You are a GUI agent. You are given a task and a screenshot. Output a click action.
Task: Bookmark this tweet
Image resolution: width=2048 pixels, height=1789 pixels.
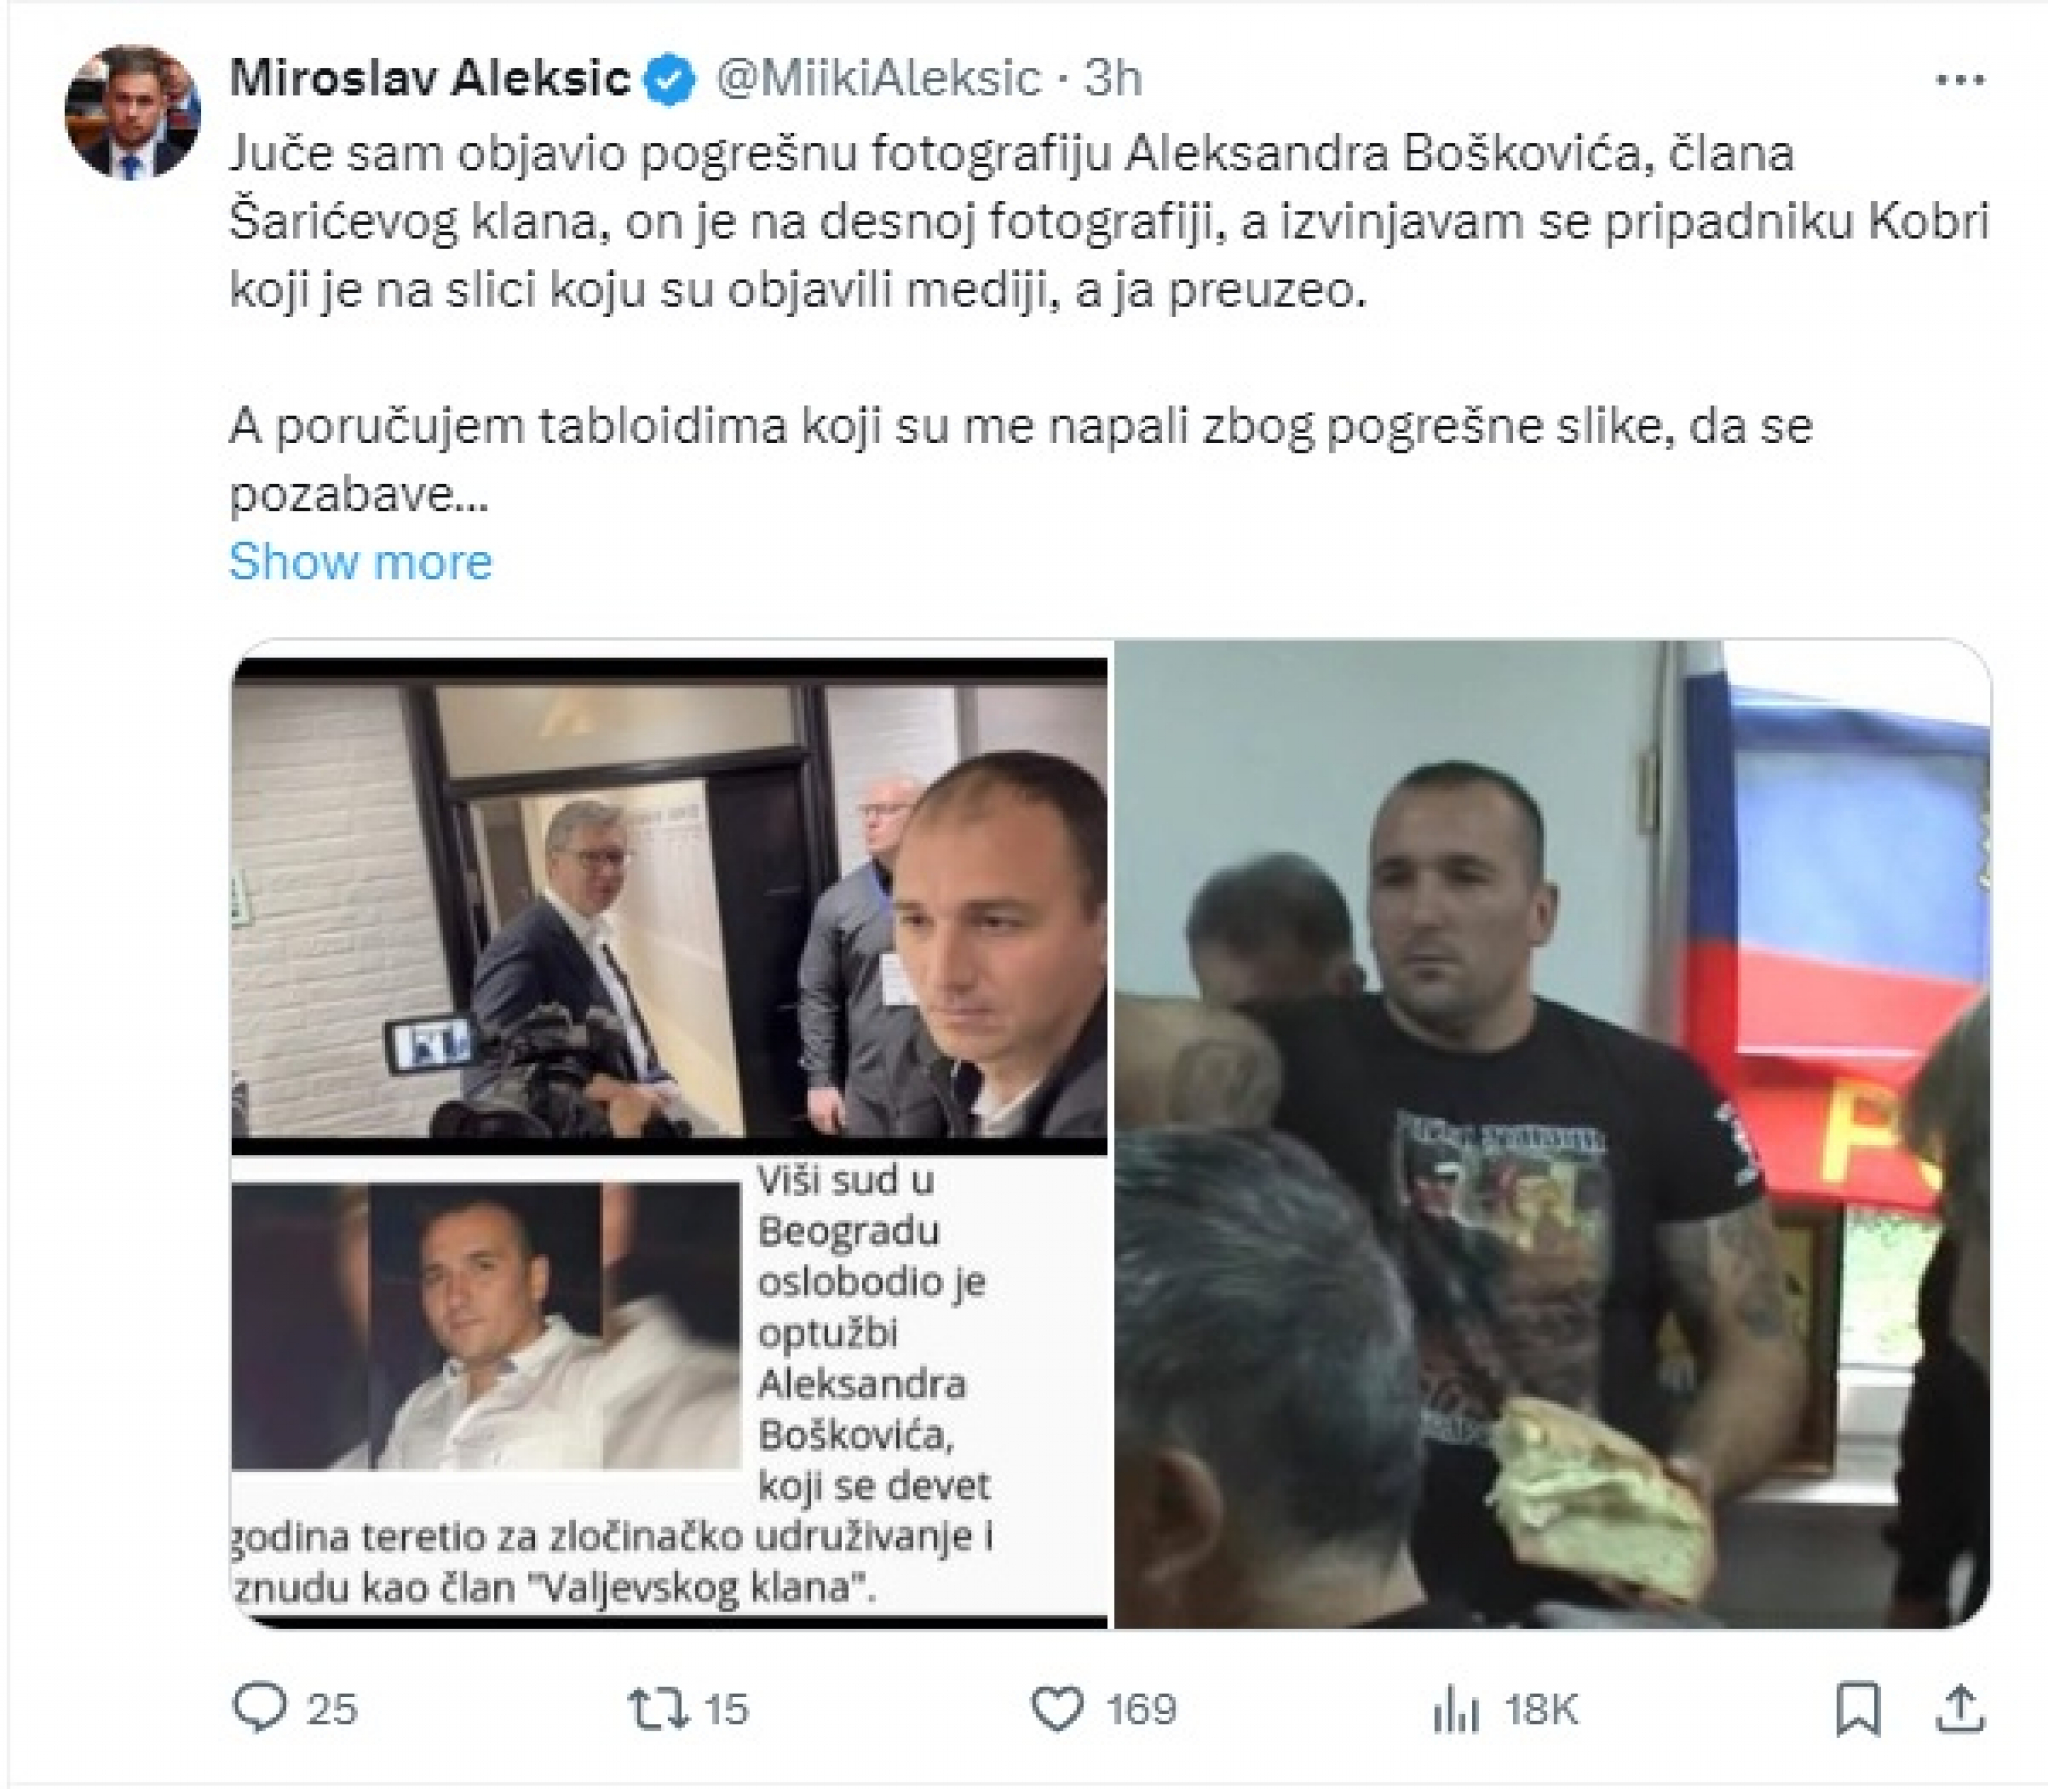click(x=1858, y=1709)
